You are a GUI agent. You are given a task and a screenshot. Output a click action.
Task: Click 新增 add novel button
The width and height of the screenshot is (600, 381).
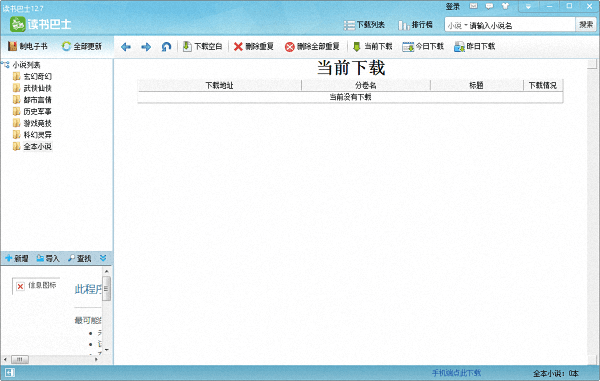point(17,259)
